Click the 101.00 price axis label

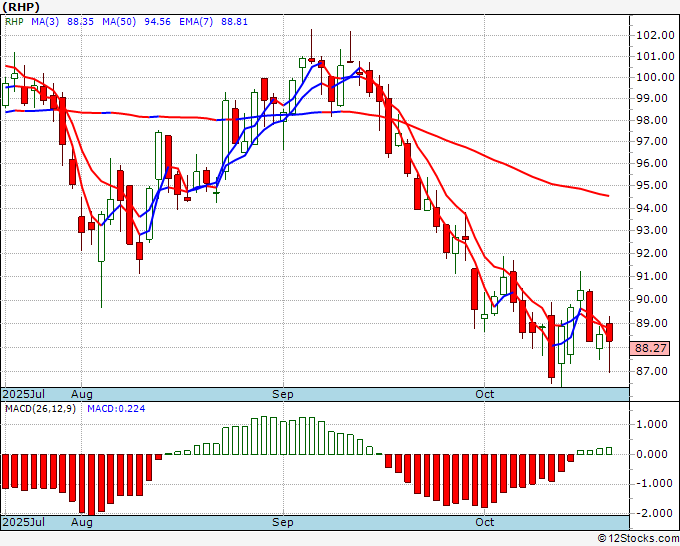point(655,56)
